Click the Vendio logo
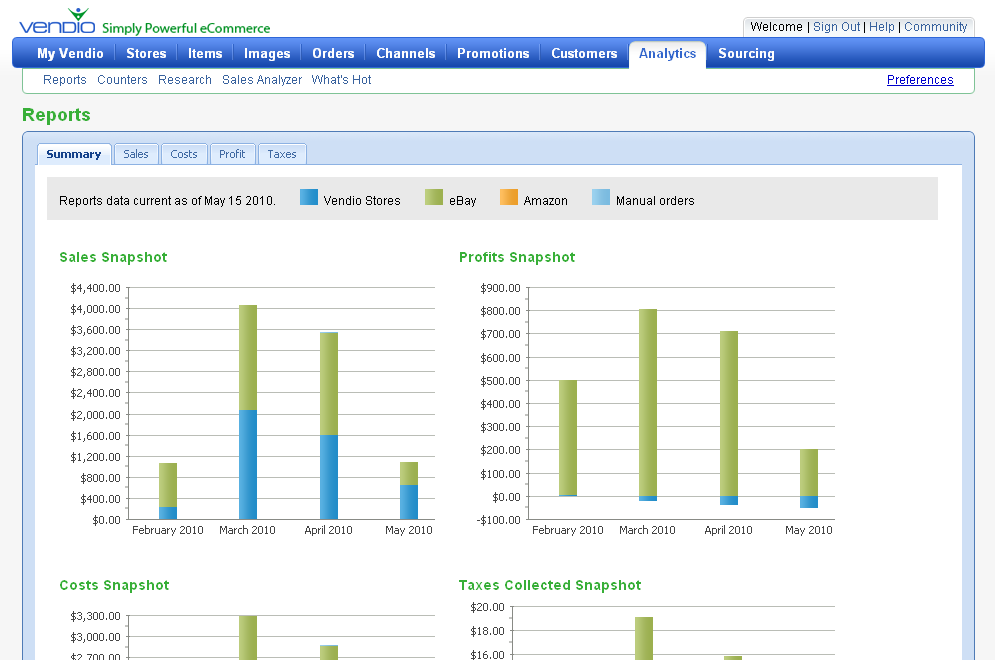This screenshot has height=660, width=995. point(57,22)
